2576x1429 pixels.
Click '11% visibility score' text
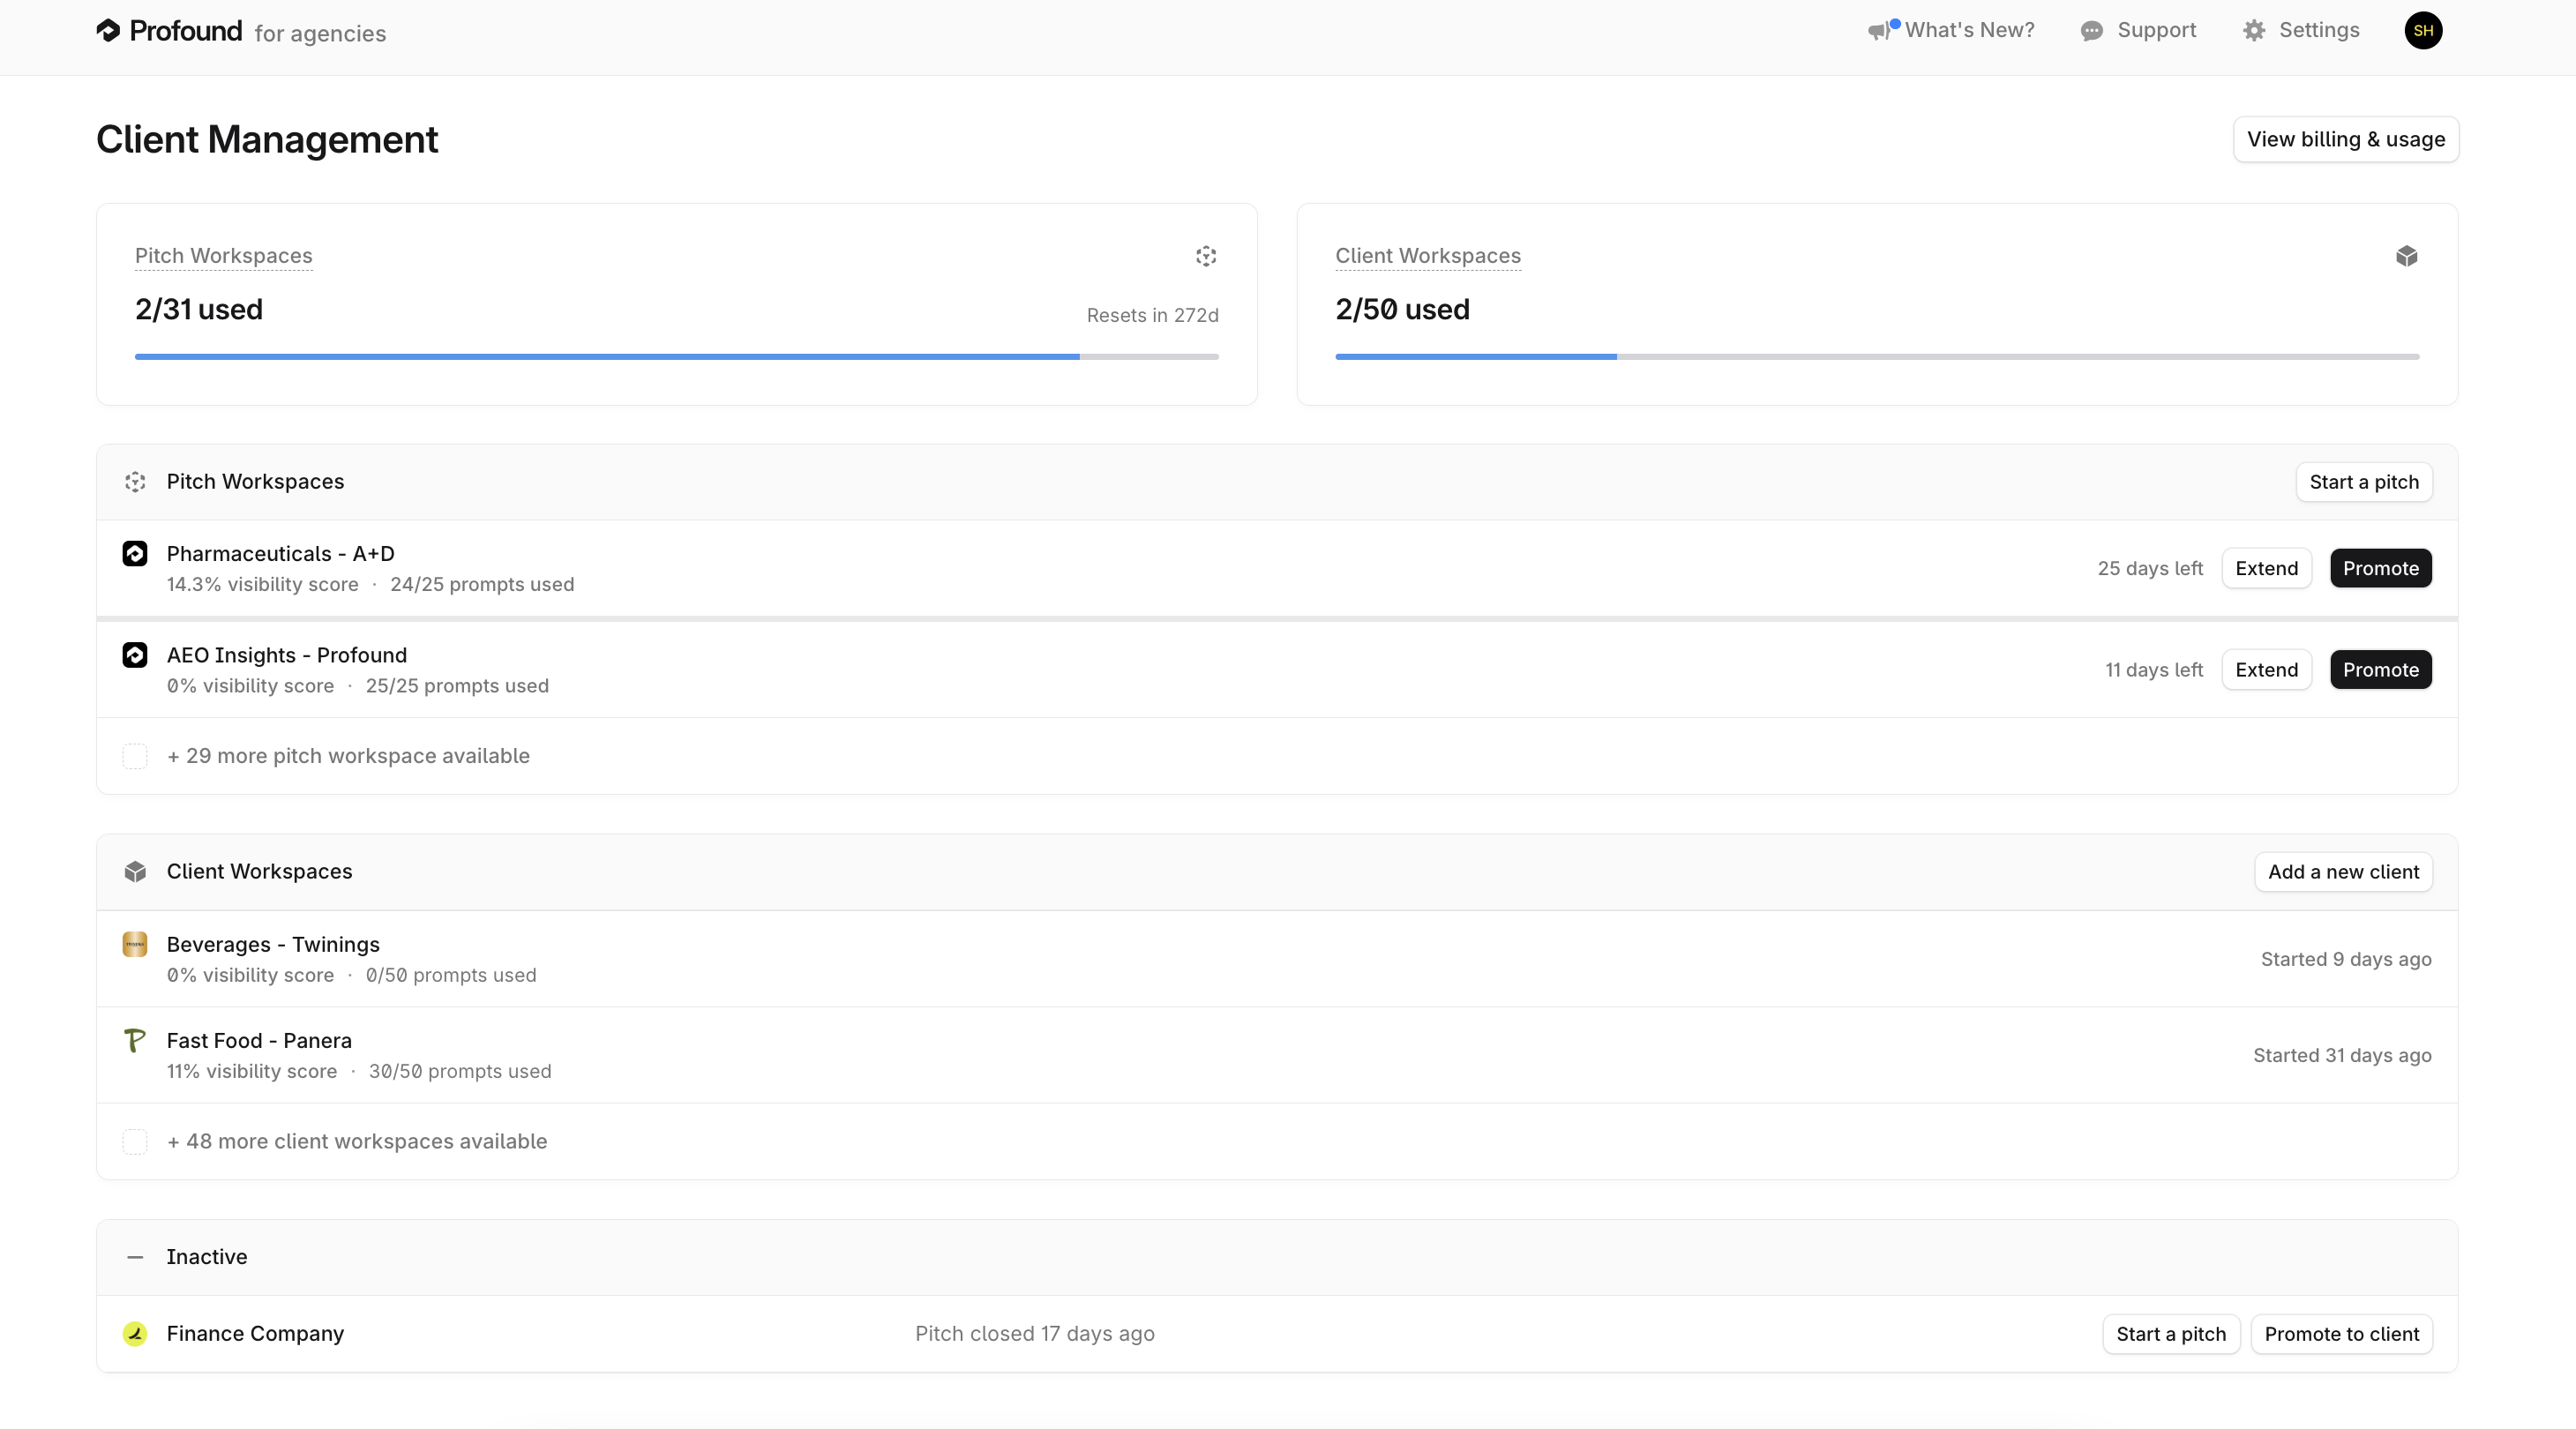[x=252, y=1071]
